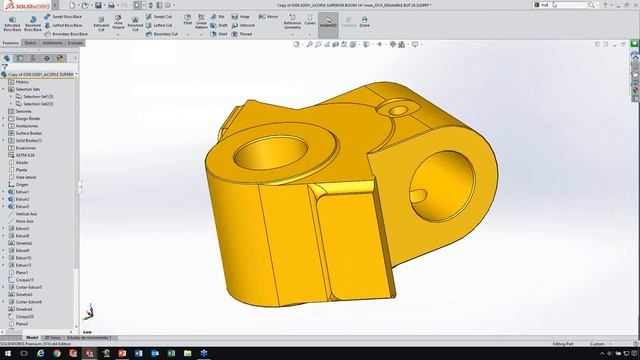Open the PropertyManager tab icon
The width and height of the screenshot is (640, 360).
click(20, 58)
